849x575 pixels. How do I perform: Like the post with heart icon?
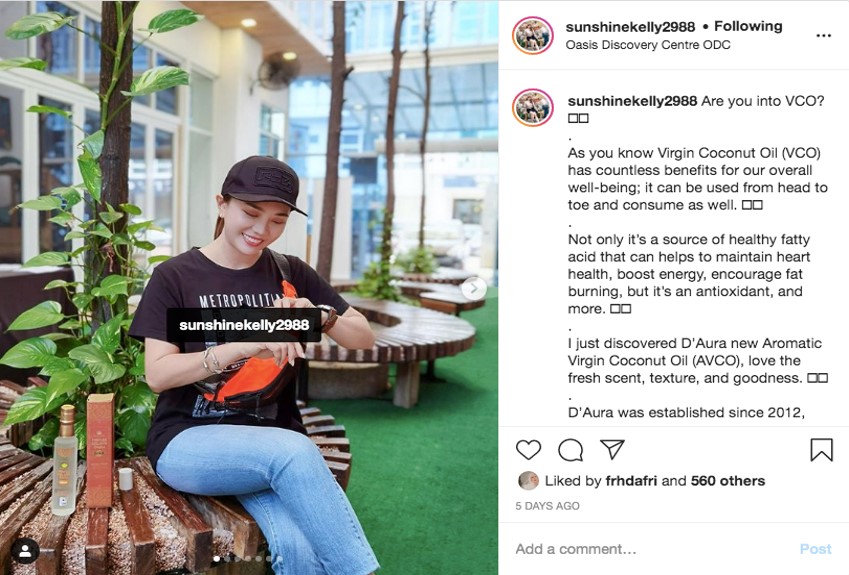coord(528,450)
